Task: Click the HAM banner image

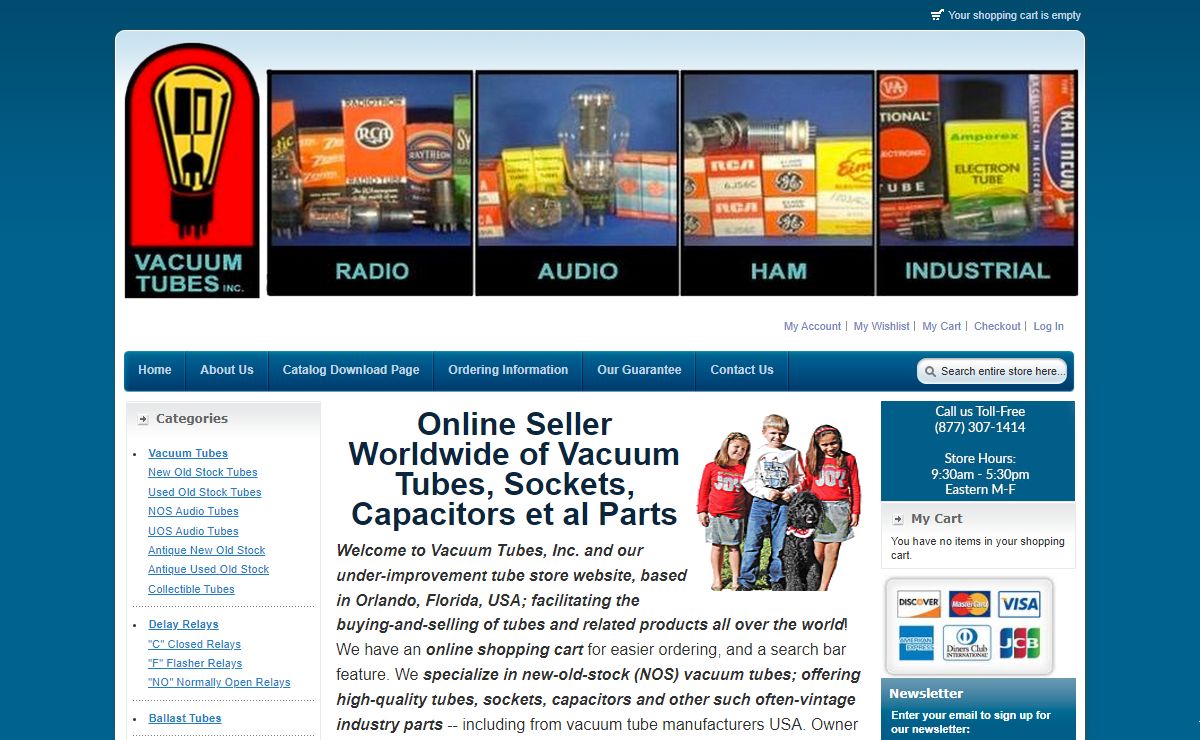Action: pyautogui.click(x=777, y=183)
